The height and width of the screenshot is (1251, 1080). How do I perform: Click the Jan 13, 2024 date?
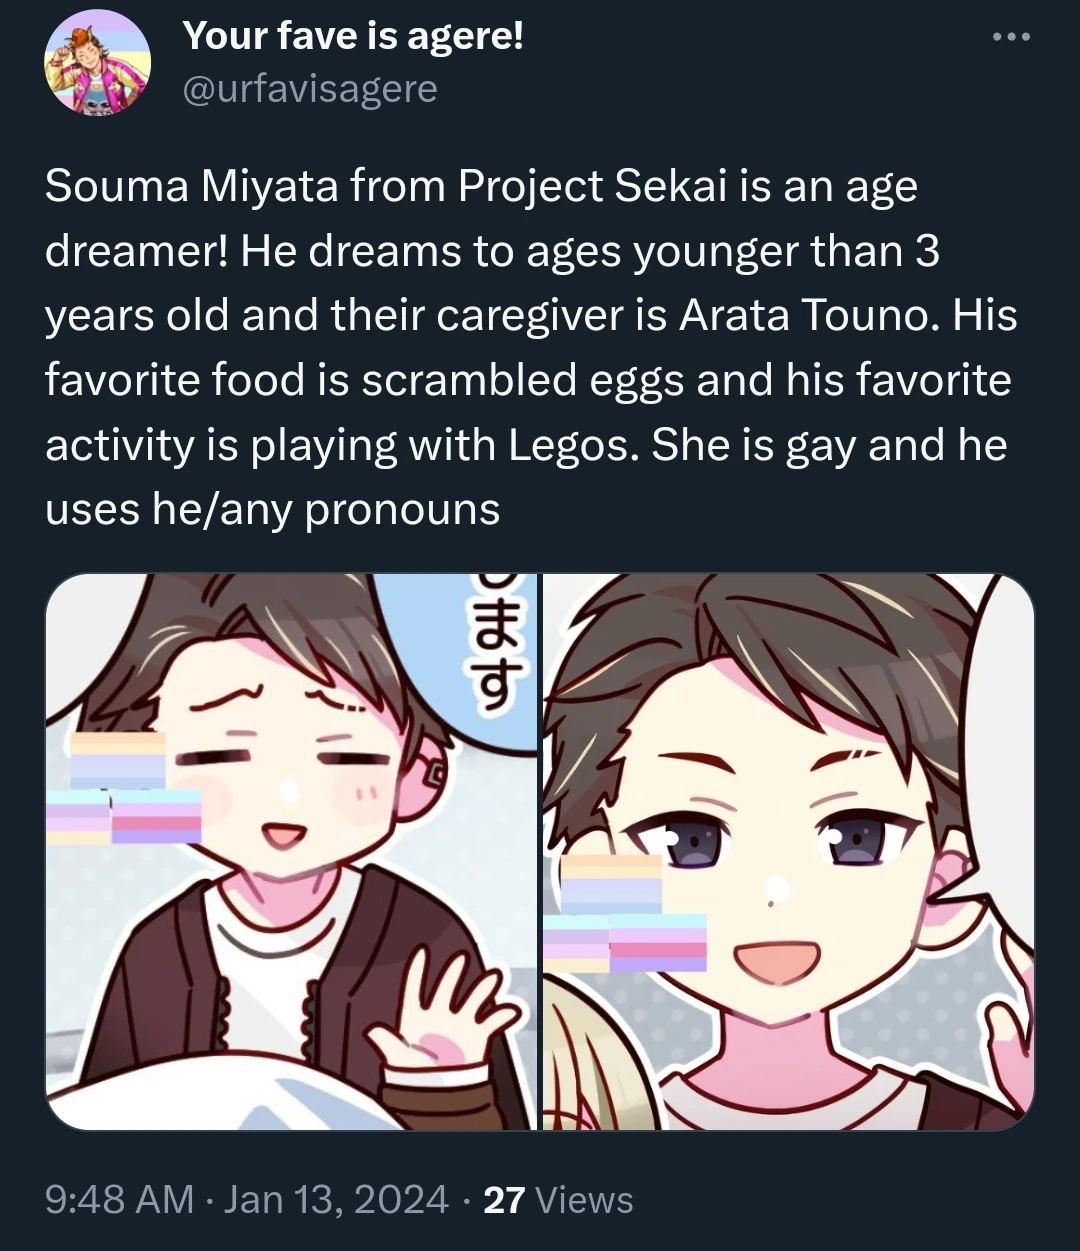point(336,1199)
